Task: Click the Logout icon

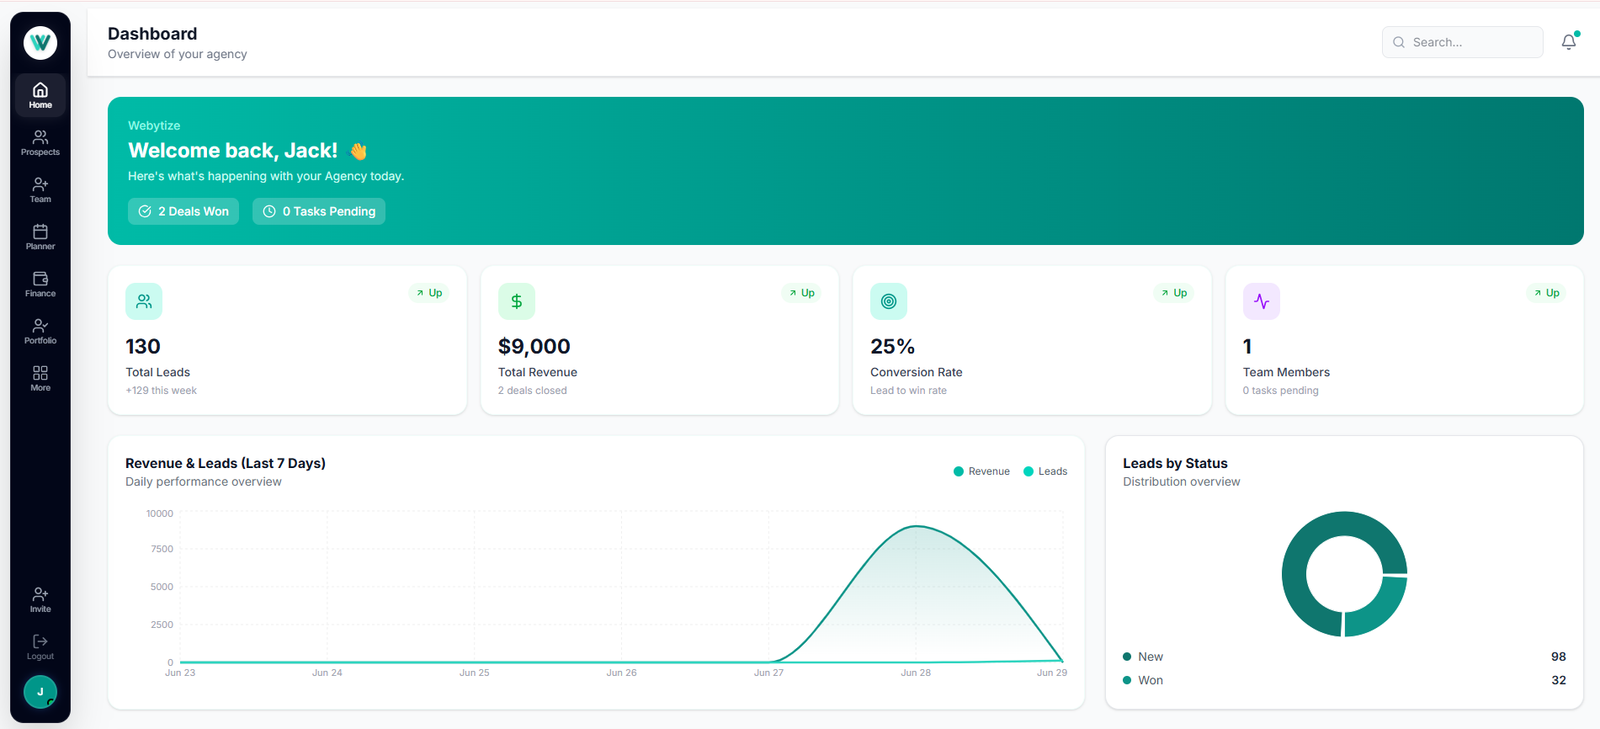Action: tap(40, 647)
